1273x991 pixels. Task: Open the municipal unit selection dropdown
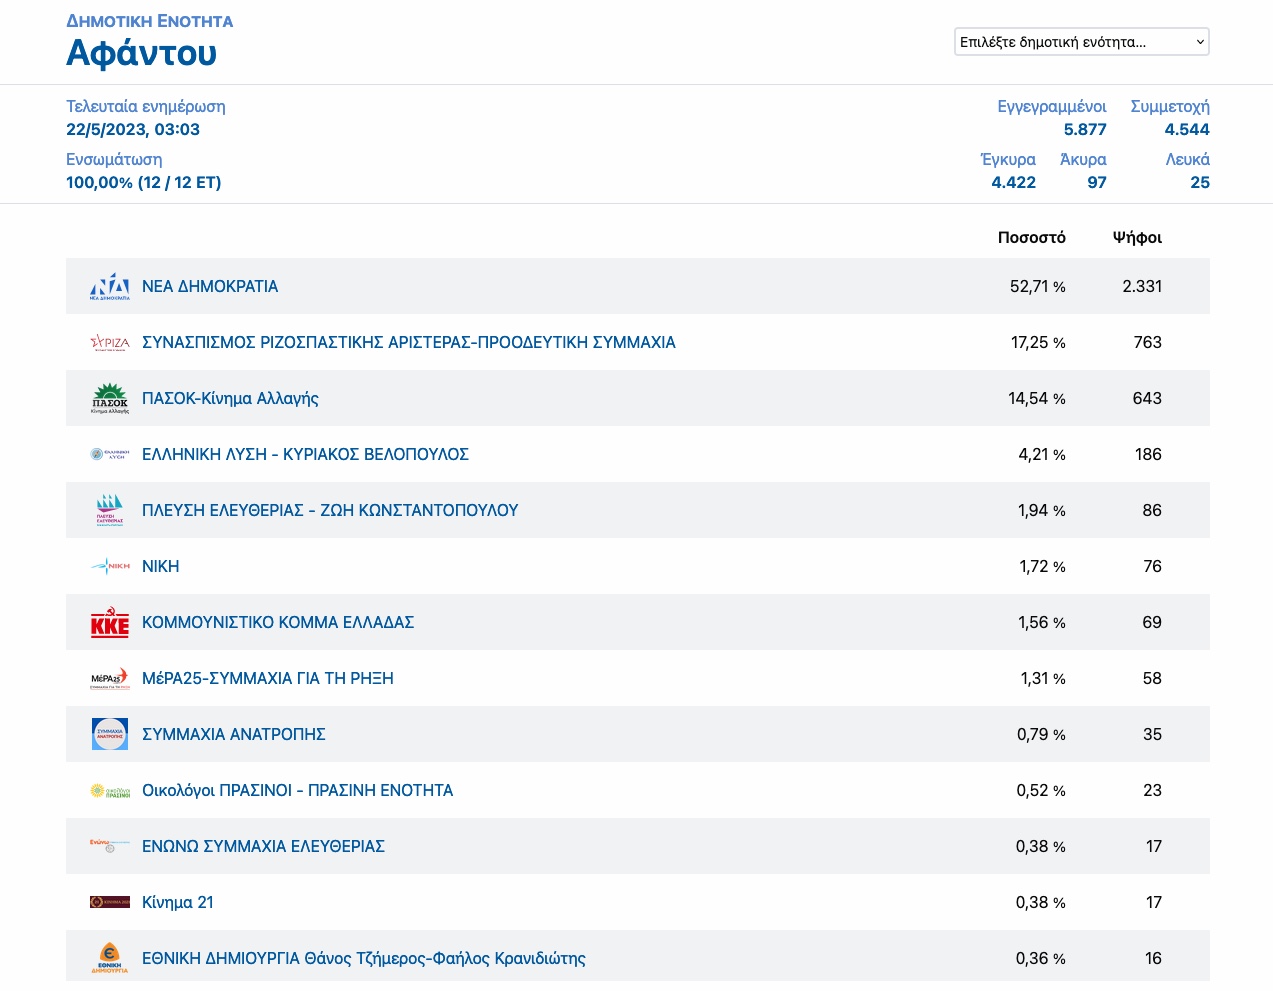click(x=1082, y=42)
